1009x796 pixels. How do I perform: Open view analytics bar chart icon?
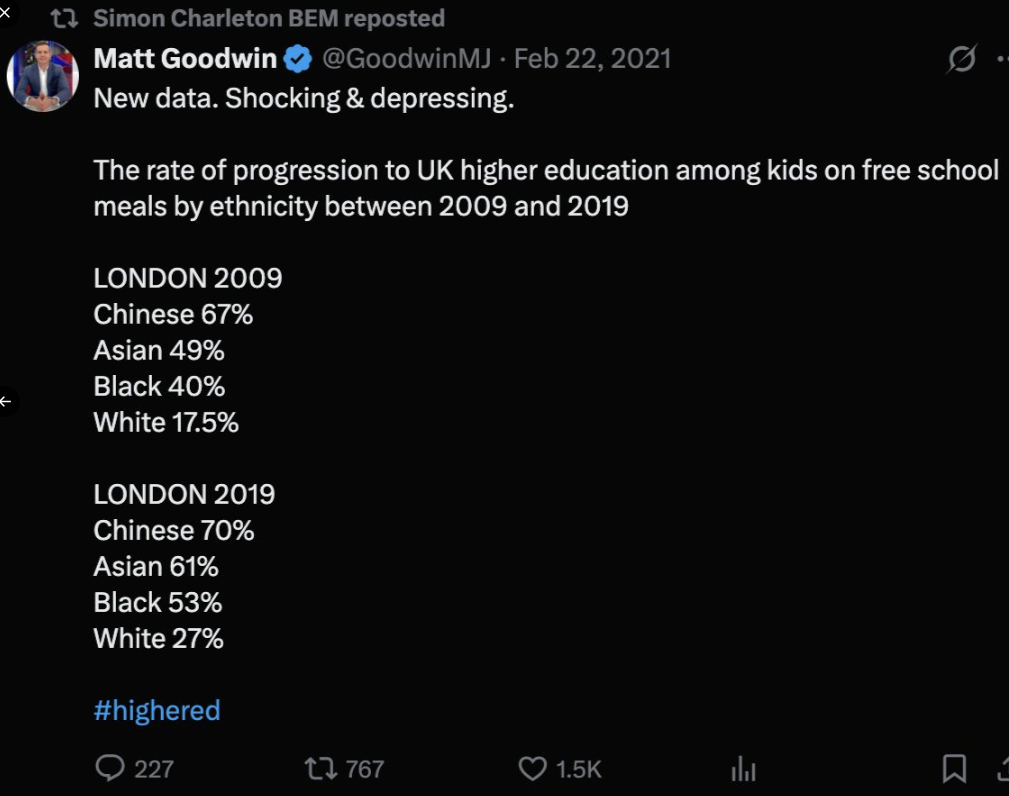pyautogui.click(x=743, y=768)
